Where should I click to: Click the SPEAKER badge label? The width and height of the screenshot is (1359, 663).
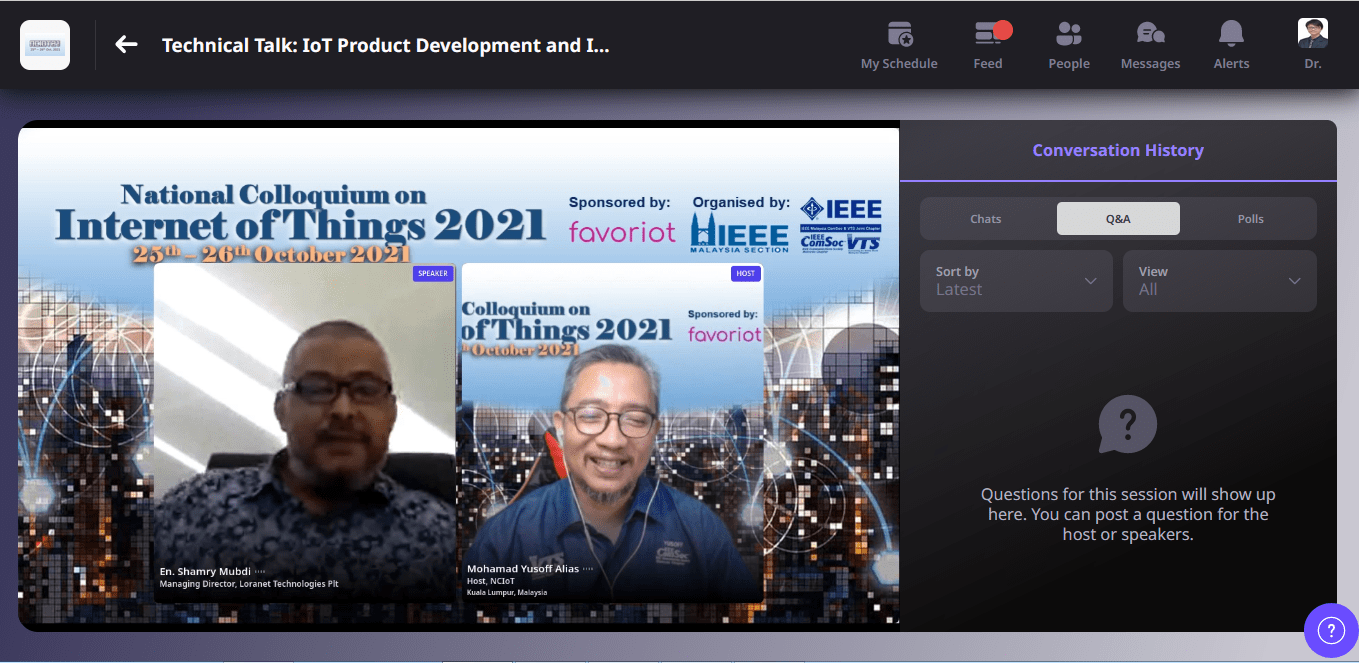point(433,273)
